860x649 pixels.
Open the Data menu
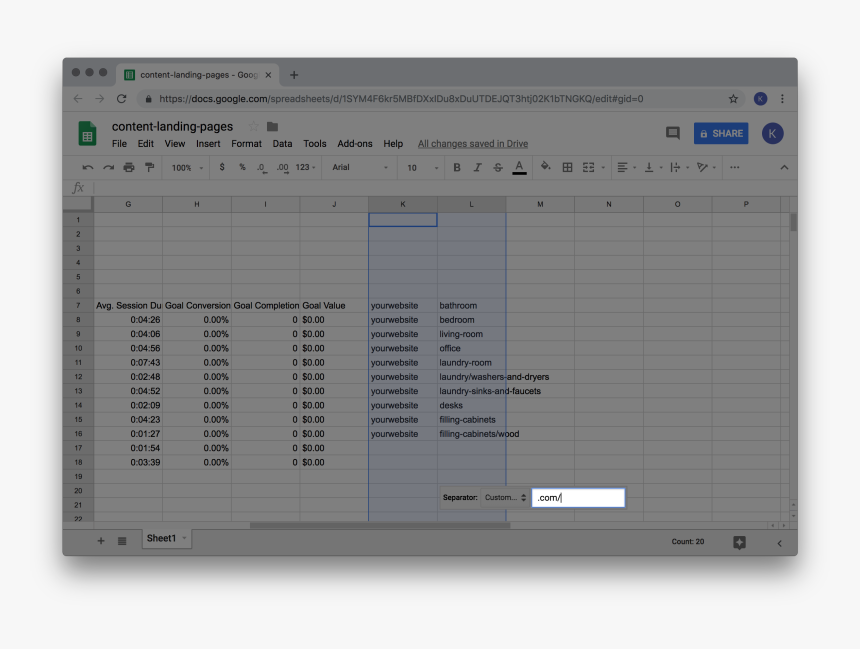(x=282, y=144)
